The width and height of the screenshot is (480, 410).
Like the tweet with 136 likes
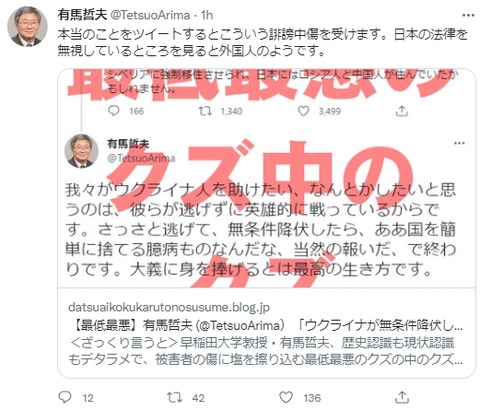click(286, 397)
